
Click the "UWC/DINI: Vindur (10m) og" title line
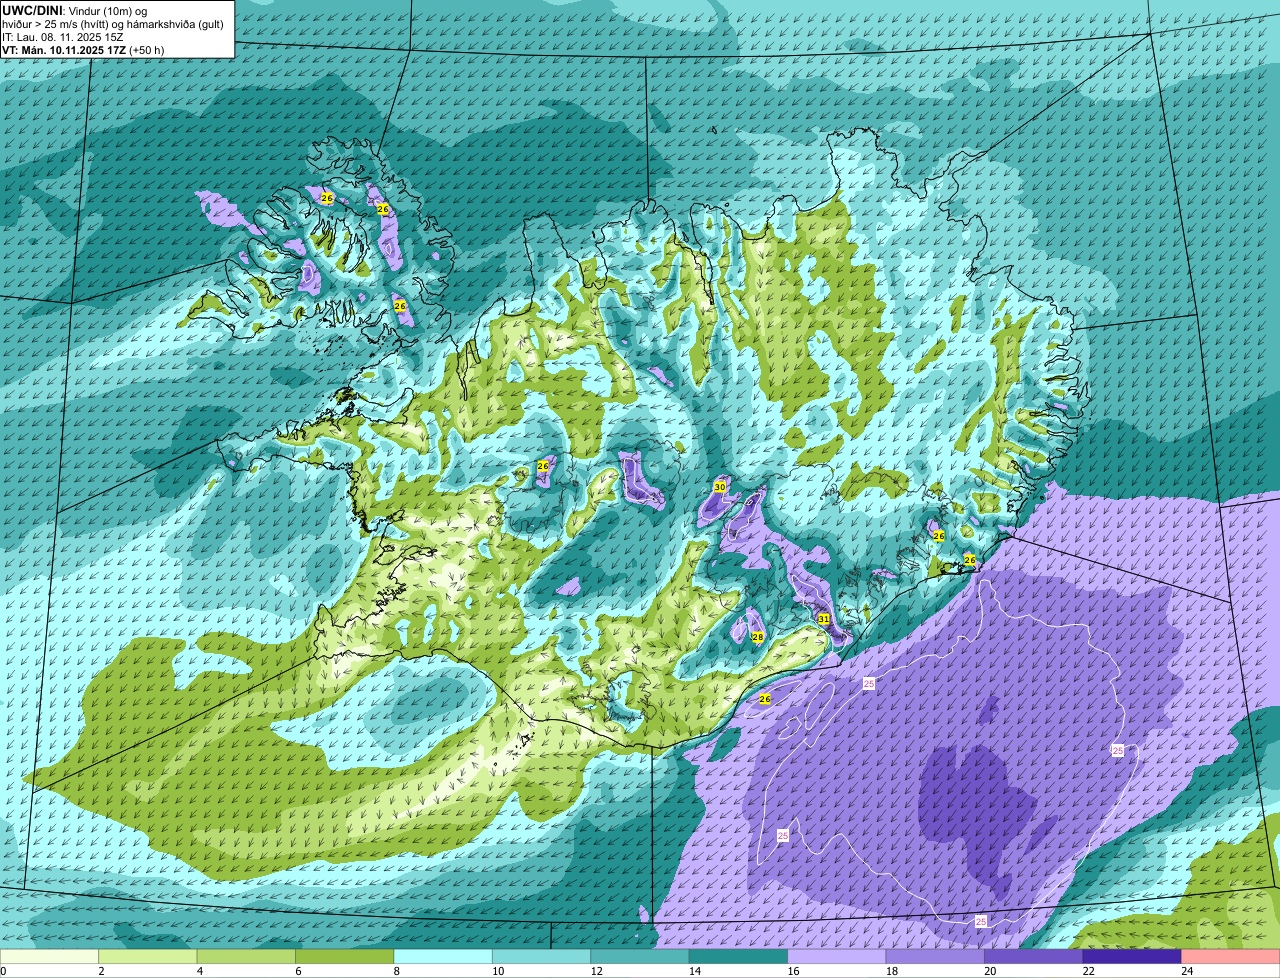pos(74,10)
